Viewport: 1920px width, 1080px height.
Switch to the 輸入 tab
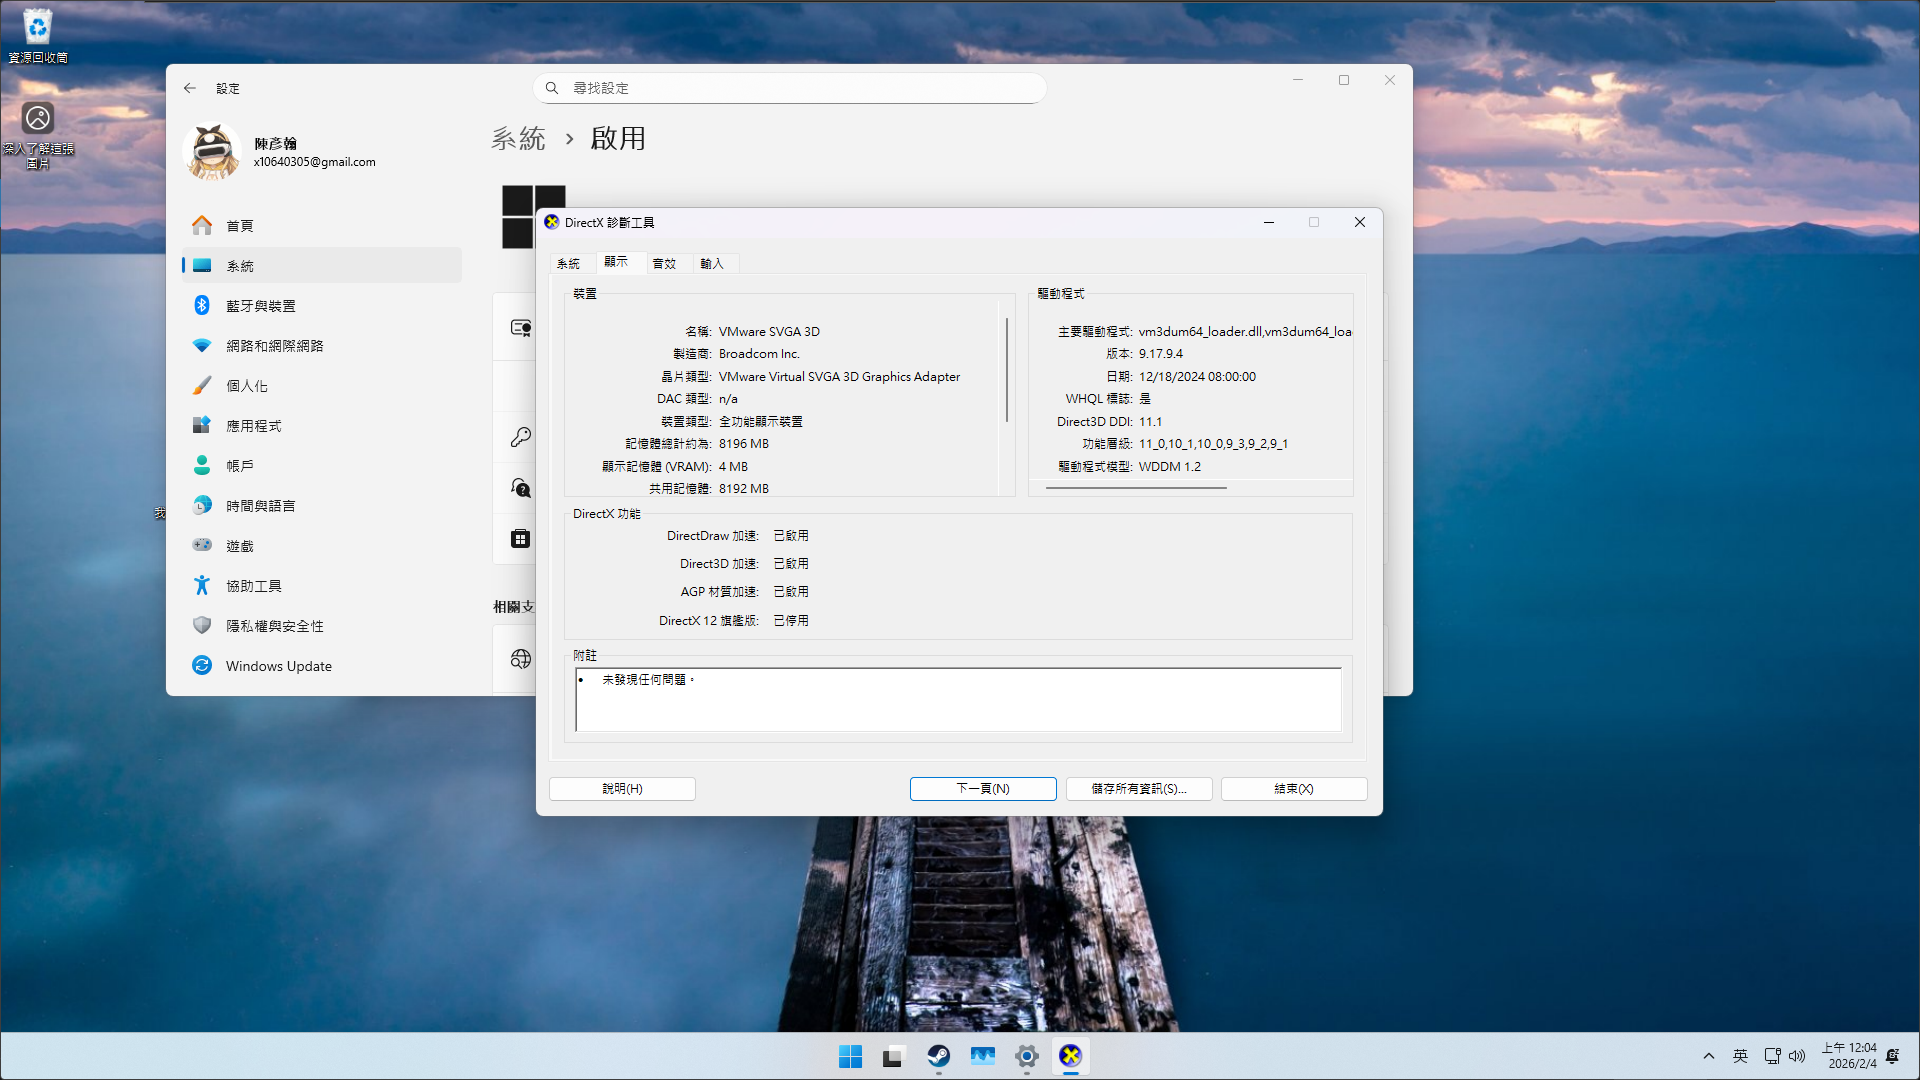coord(712,264)
